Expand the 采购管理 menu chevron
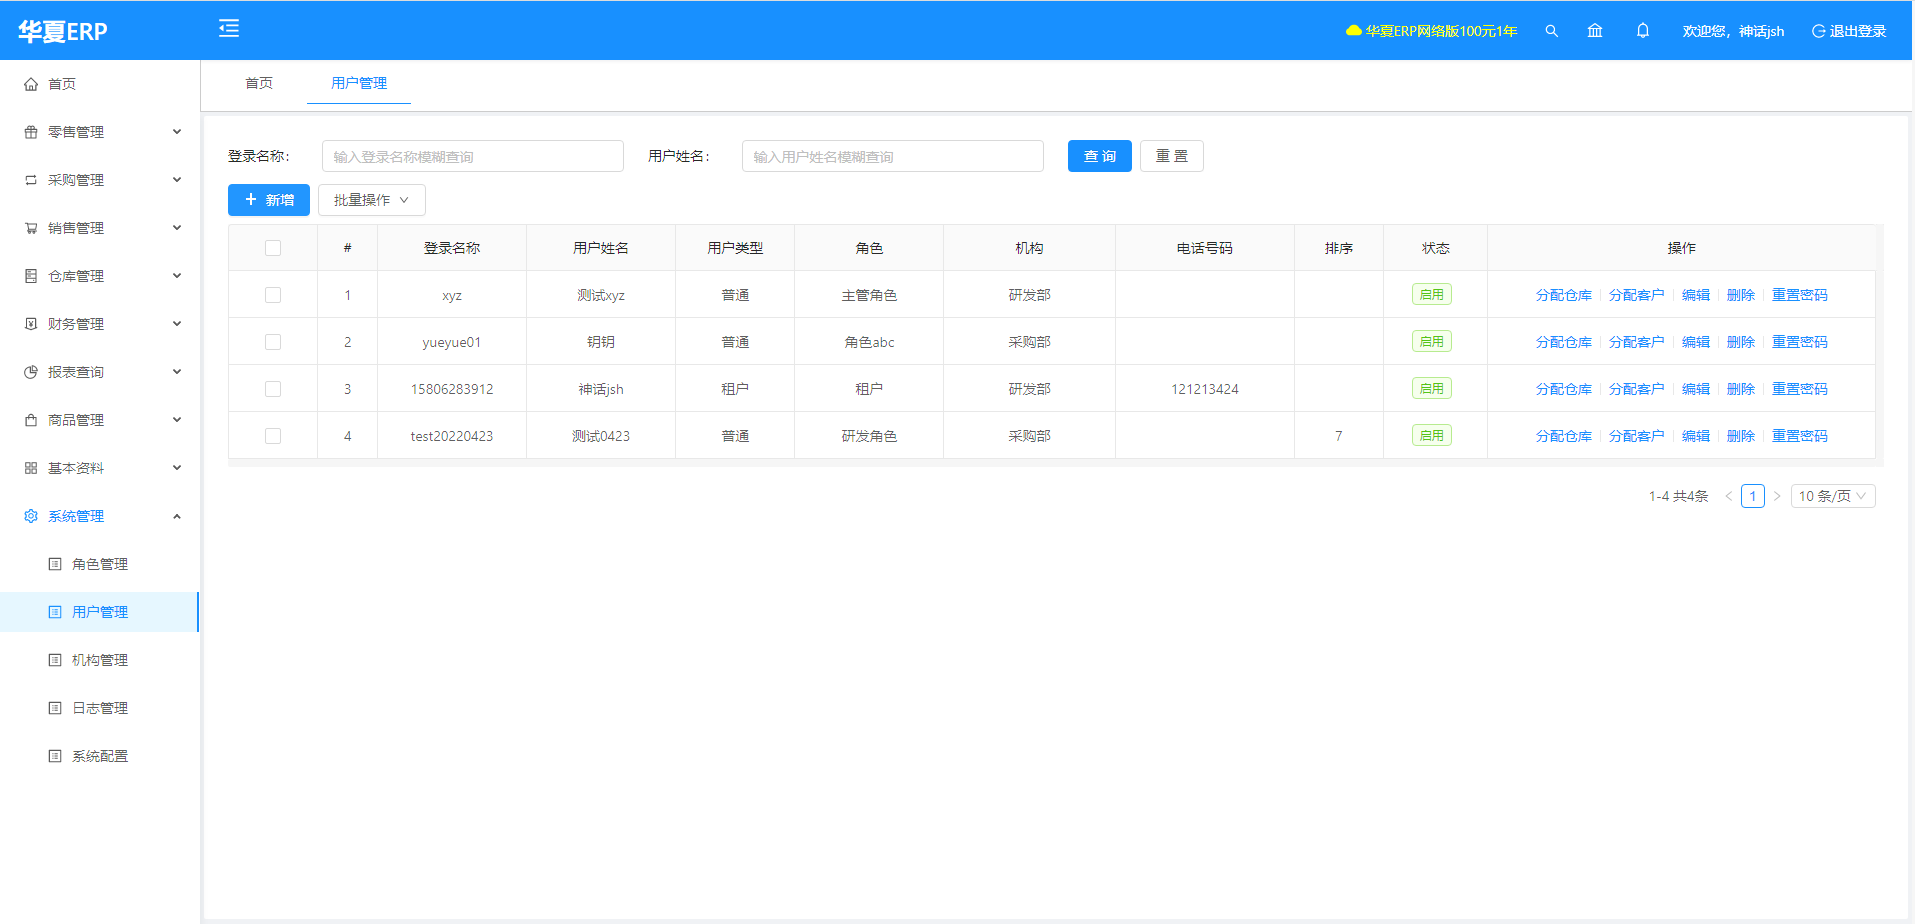Viewport: 1915px width, 924px height. [177, 180]
